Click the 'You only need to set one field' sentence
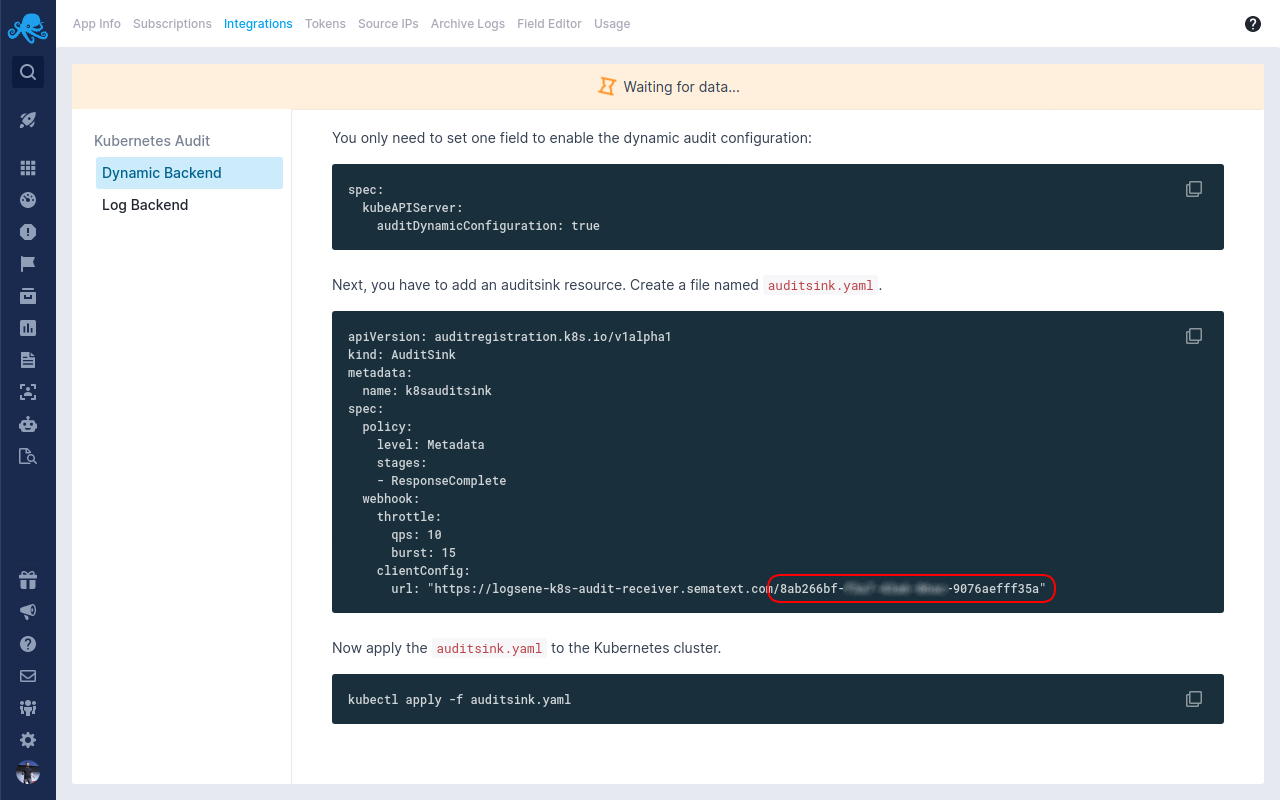This screenshot has width=1280, height=800. tap(572, 138)
